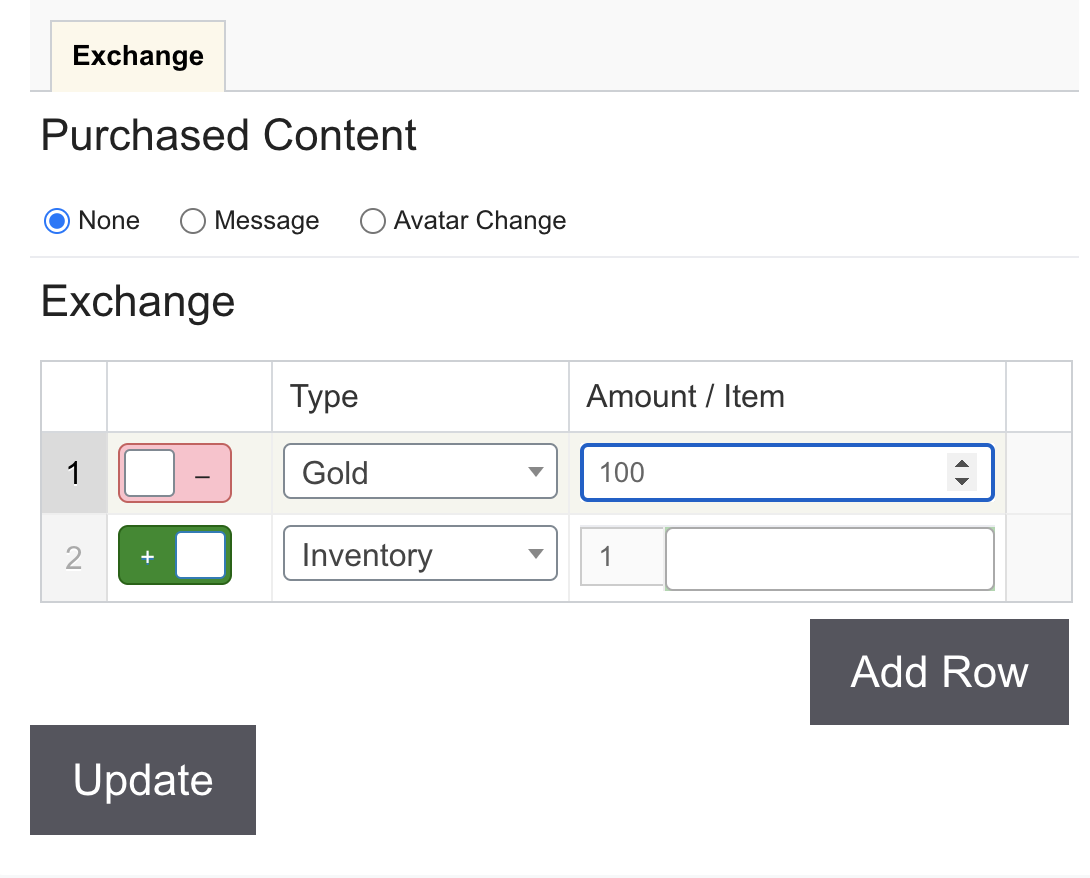
Task: Open the Gold type dropdown
Action: (420, 471)
